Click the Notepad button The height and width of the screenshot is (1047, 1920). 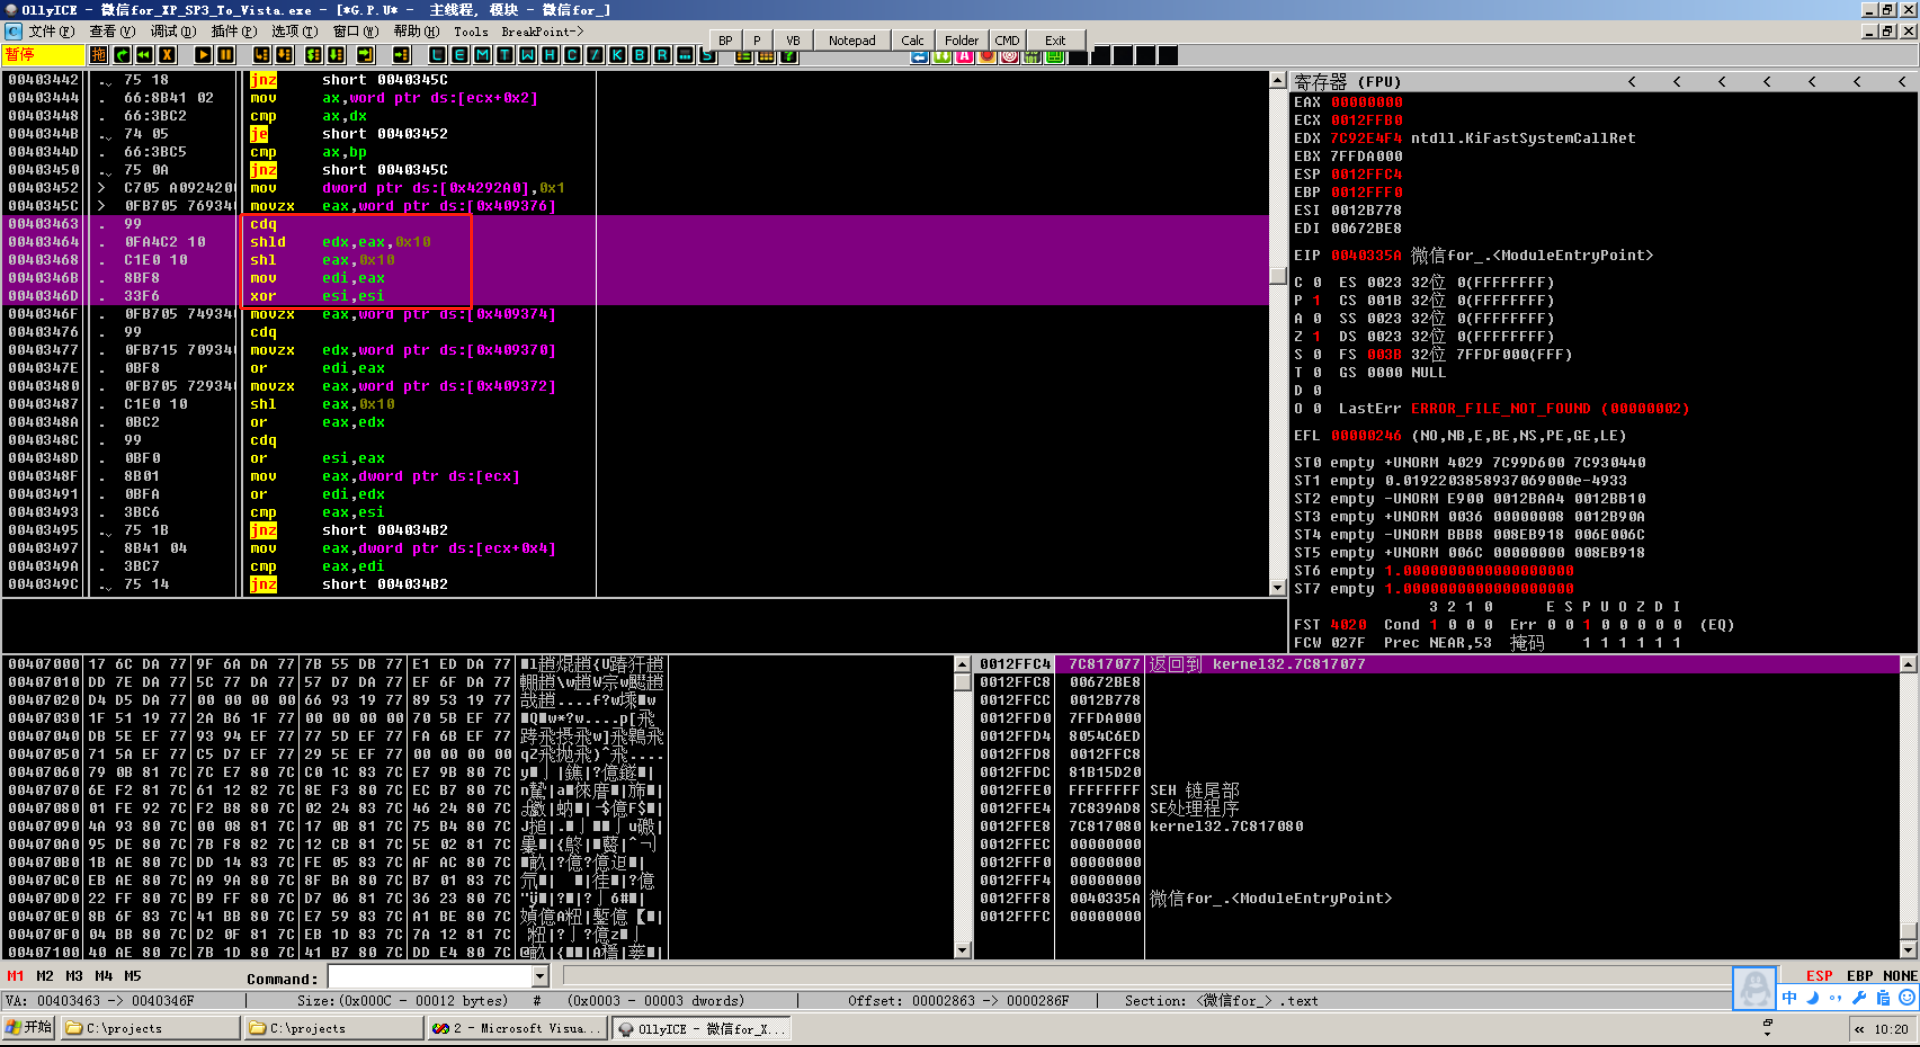tap(852, 41)
